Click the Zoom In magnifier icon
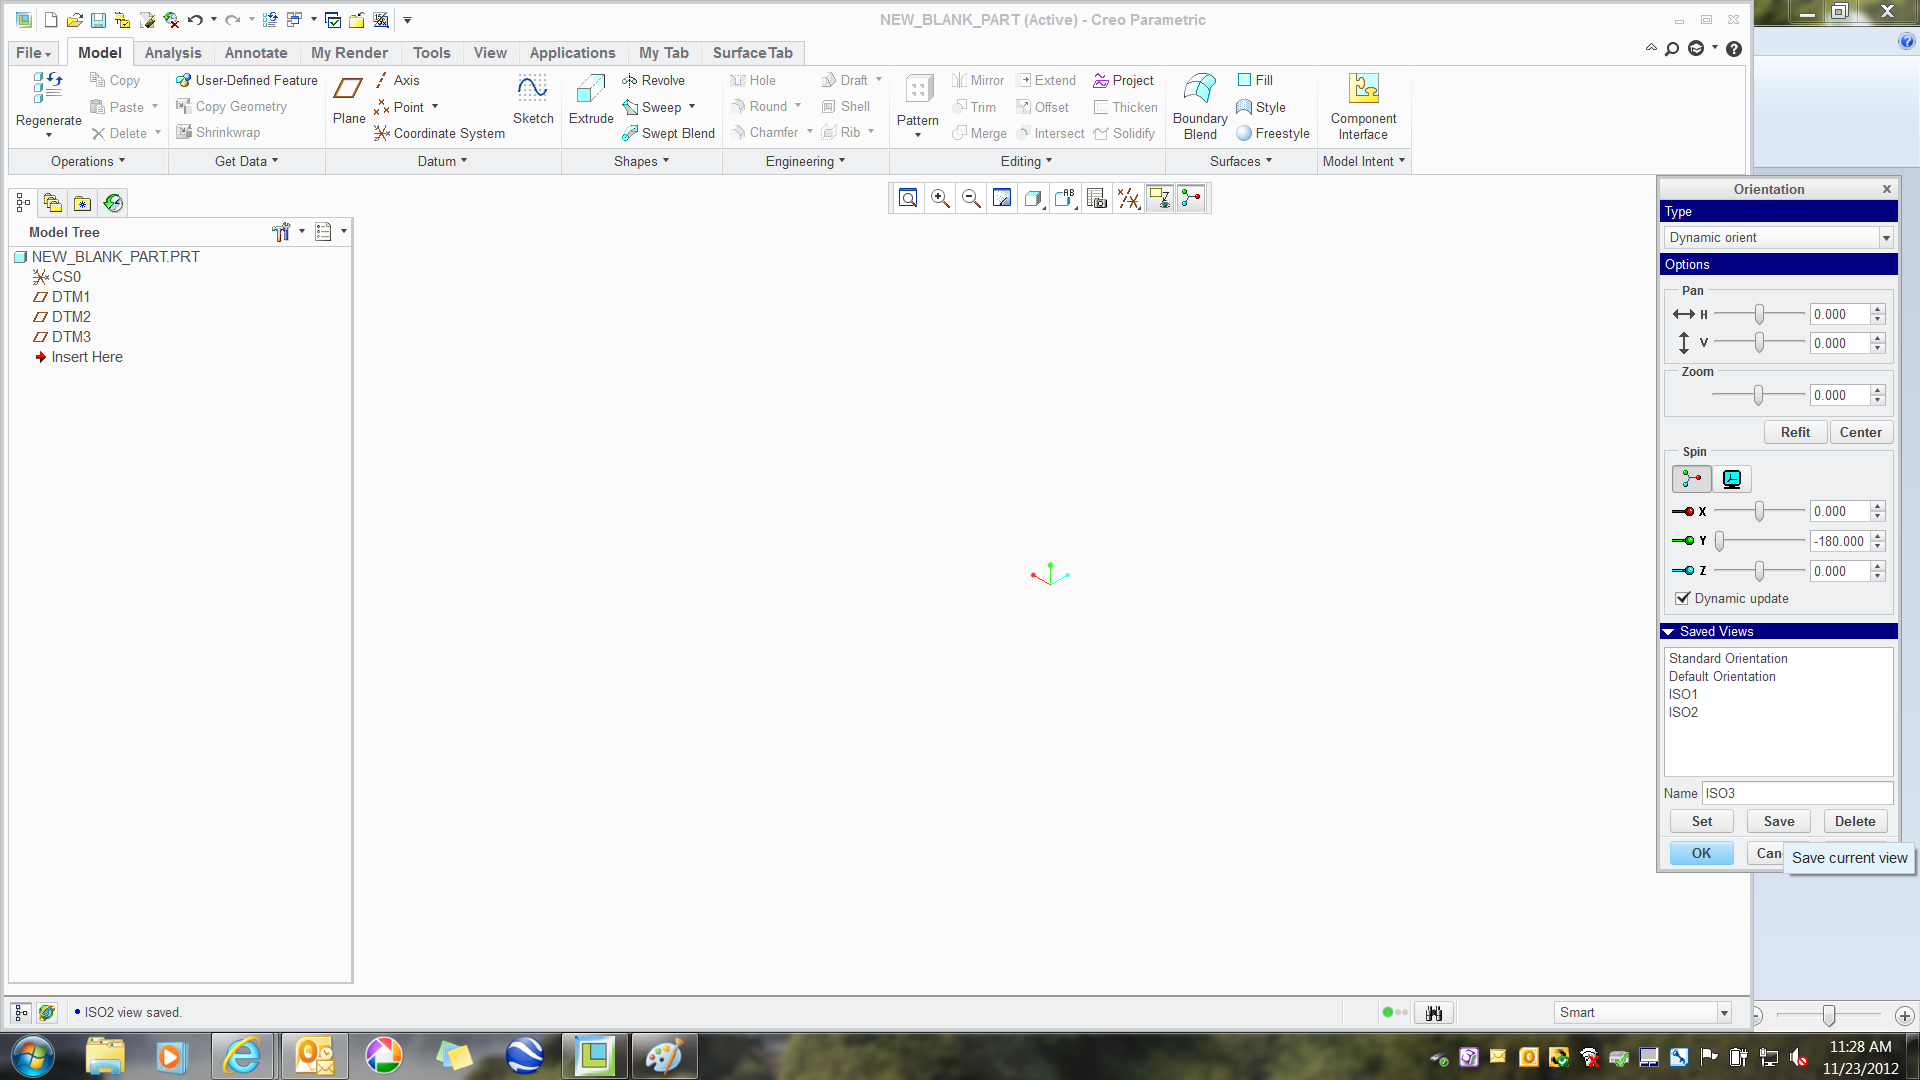 [x=940, y=198]
